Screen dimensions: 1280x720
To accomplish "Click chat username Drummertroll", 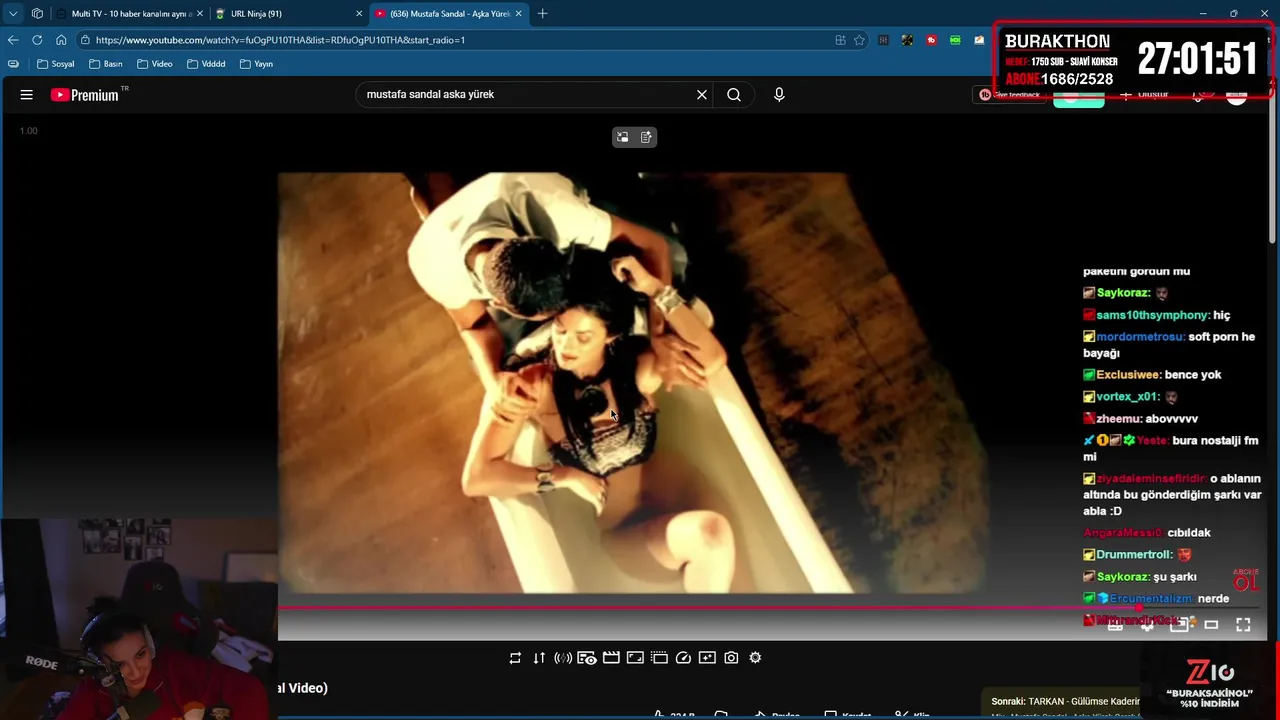I will [x=1134, y=555].
